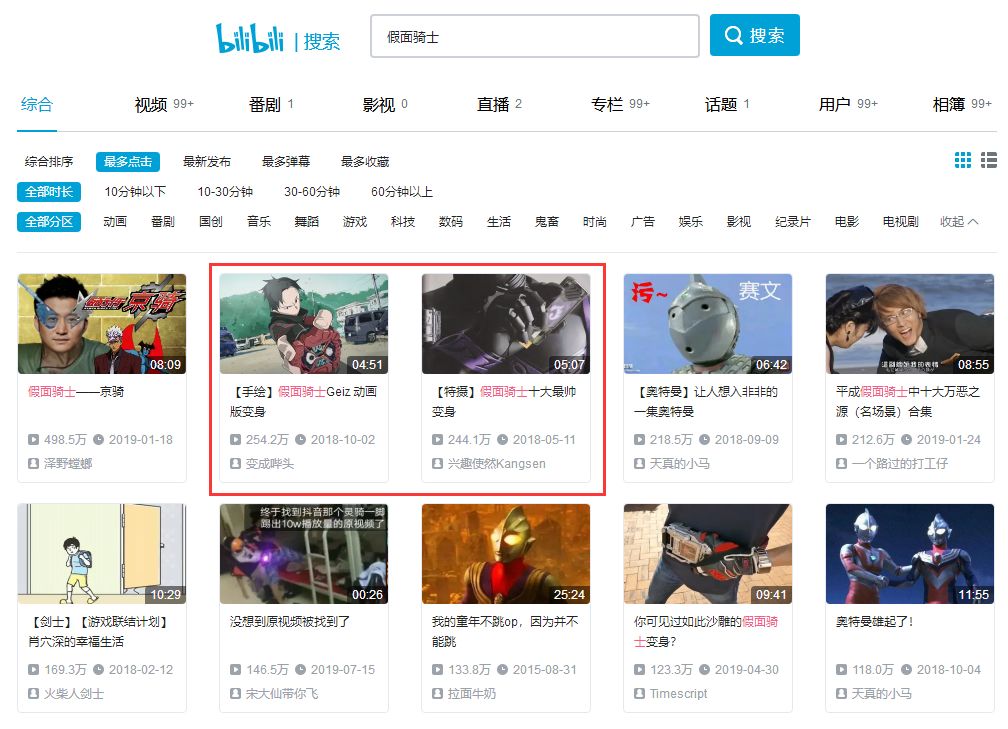Focus the search box containing 假面骑士
The width and height of the screenshot is (1008, 729).
coord(535,37)
